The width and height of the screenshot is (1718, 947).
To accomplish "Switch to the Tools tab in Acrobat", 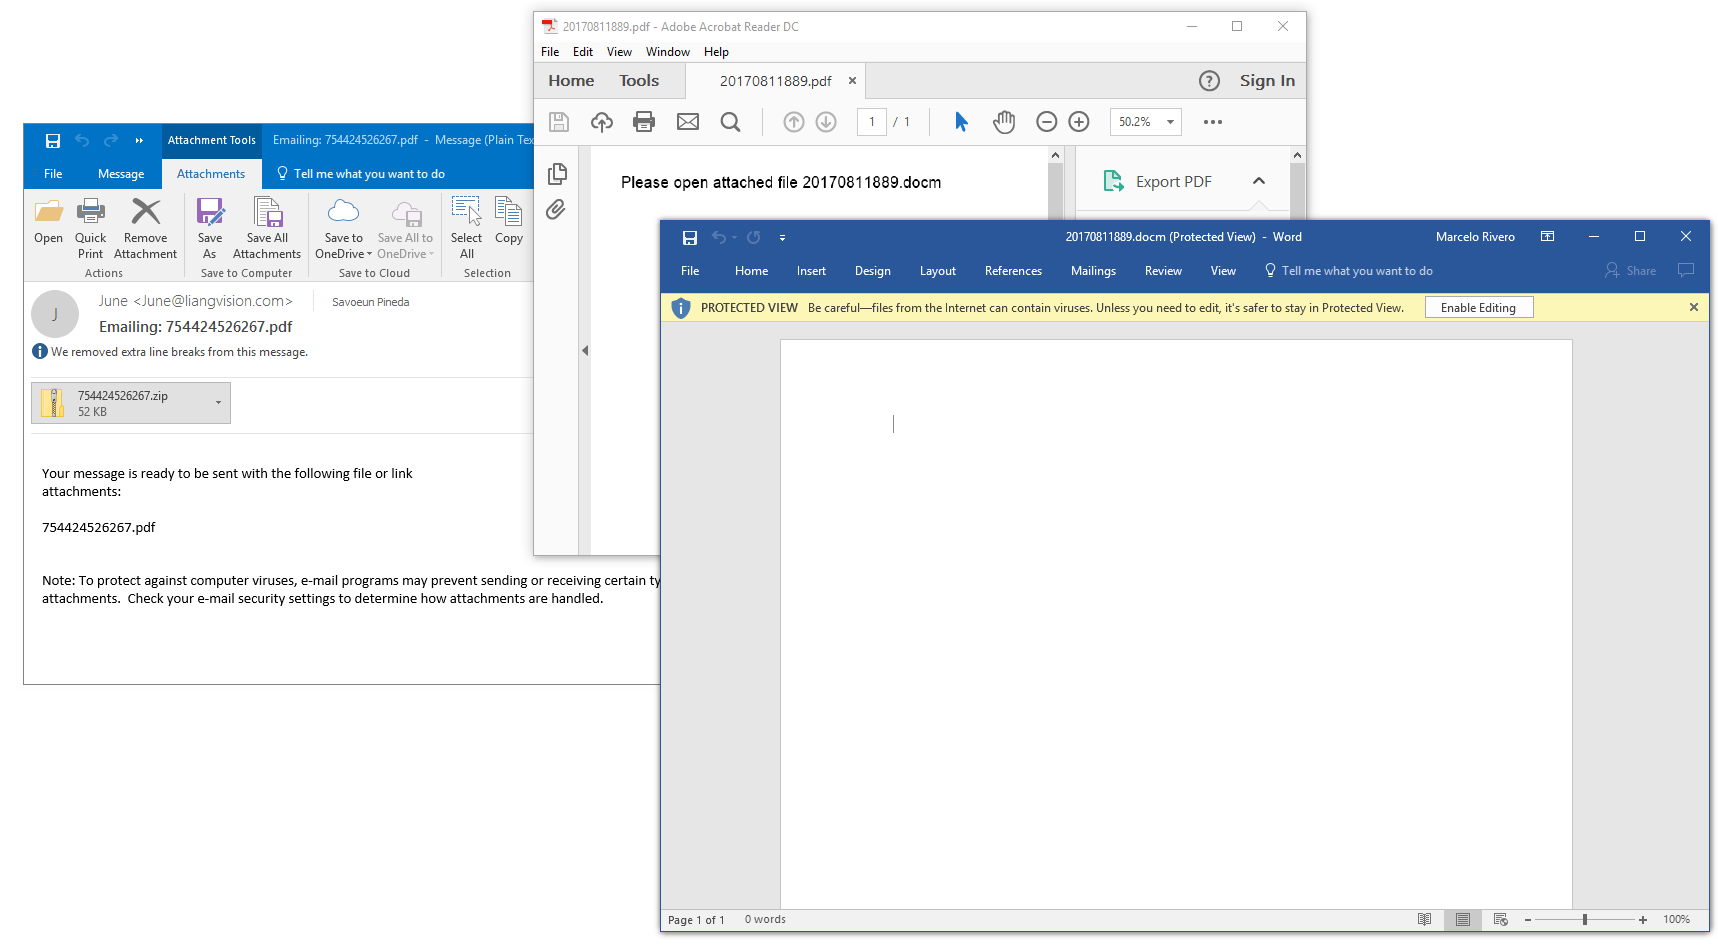I will [x=639, y=80].
